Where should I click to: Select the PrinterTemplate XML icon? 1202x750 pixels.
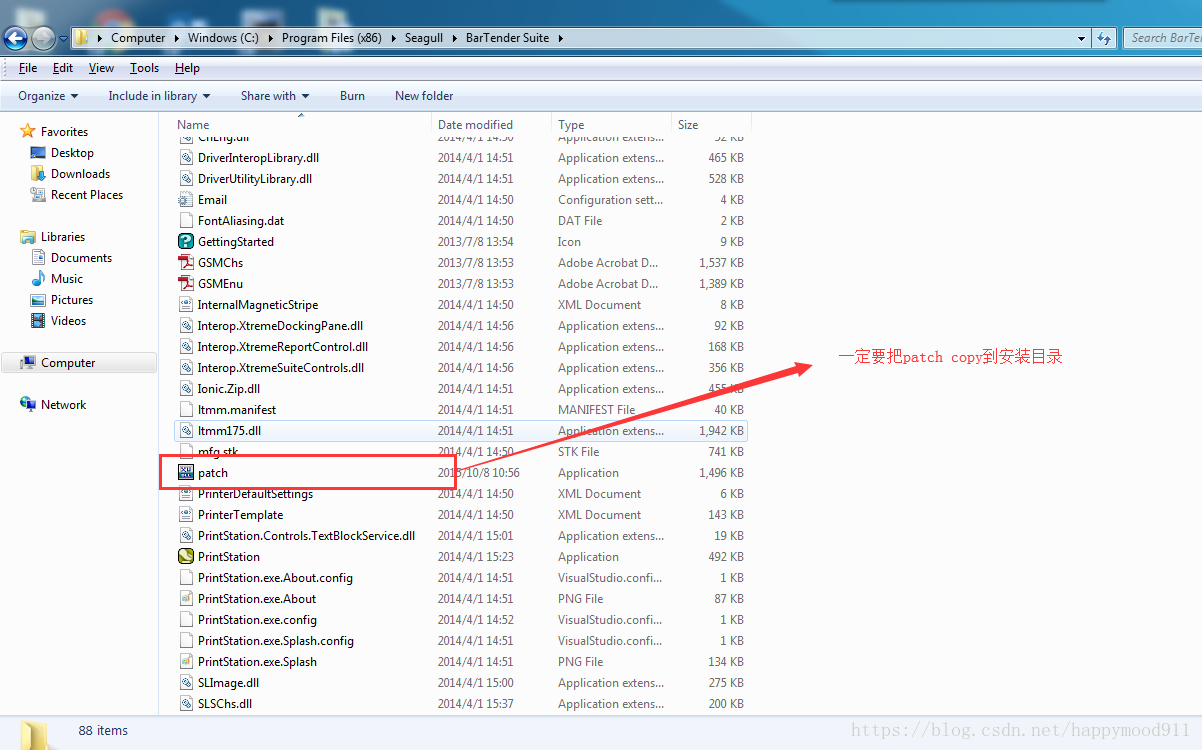tap(186, 515)
